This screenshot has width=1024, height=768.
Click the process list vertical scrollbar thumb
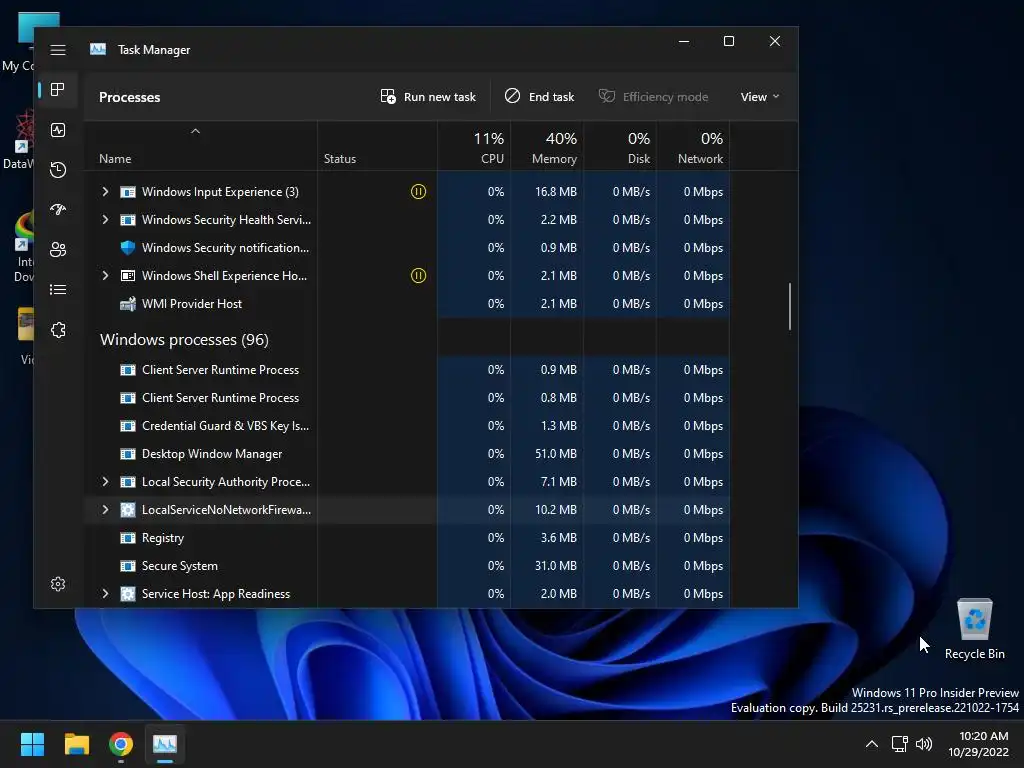[x=790, y=306]
